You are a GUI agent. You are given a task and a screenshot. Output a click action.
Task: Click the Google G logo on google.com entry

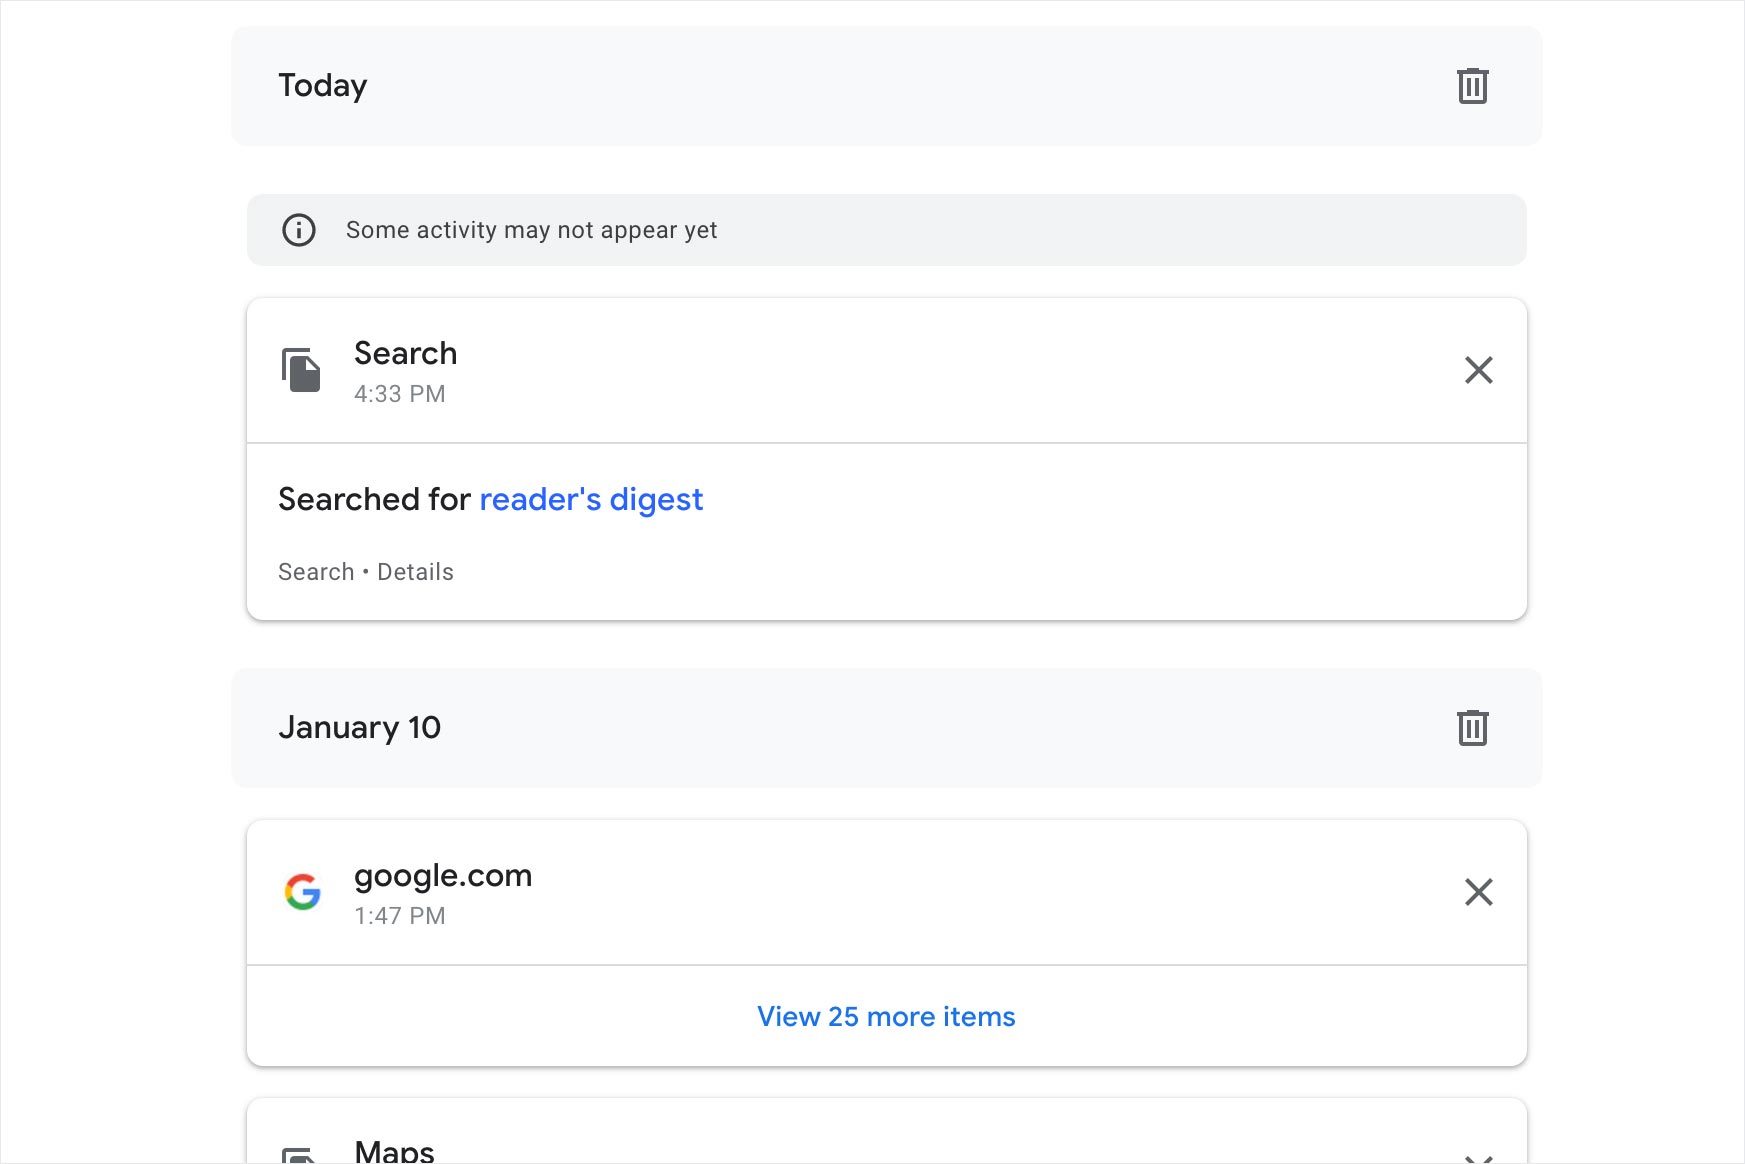[303, 892]
